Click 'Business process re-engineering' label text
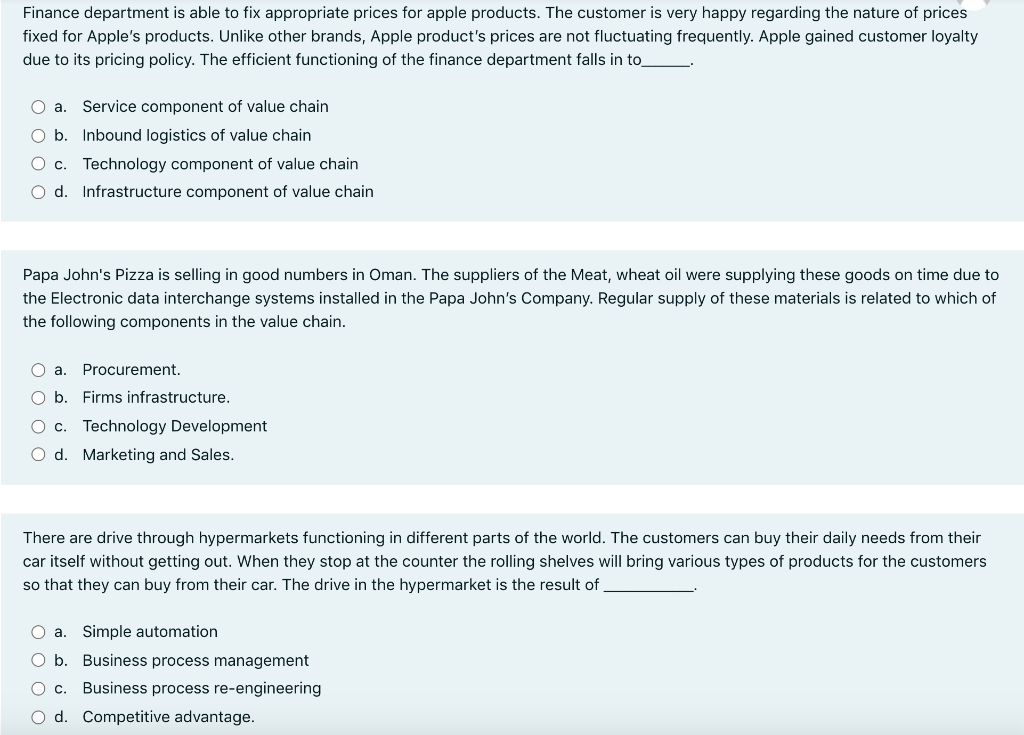1024x735 pixels. (202, 688)
